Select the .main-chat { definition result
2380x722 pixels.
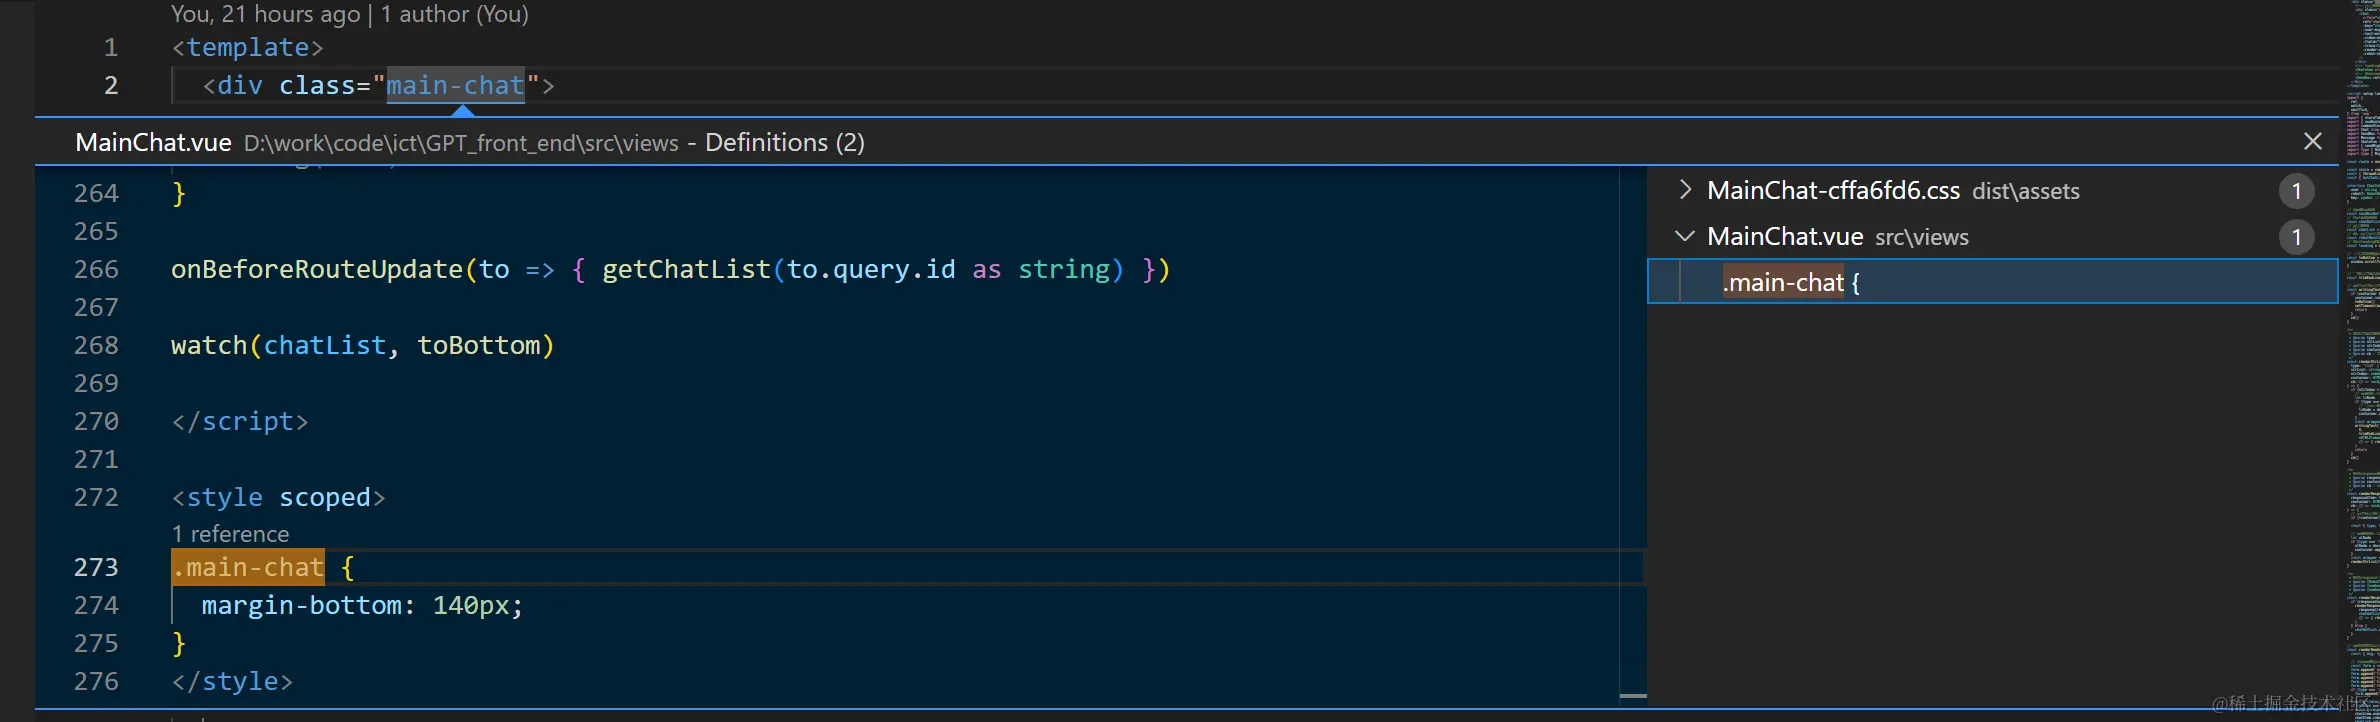[x=1790, y=283]
